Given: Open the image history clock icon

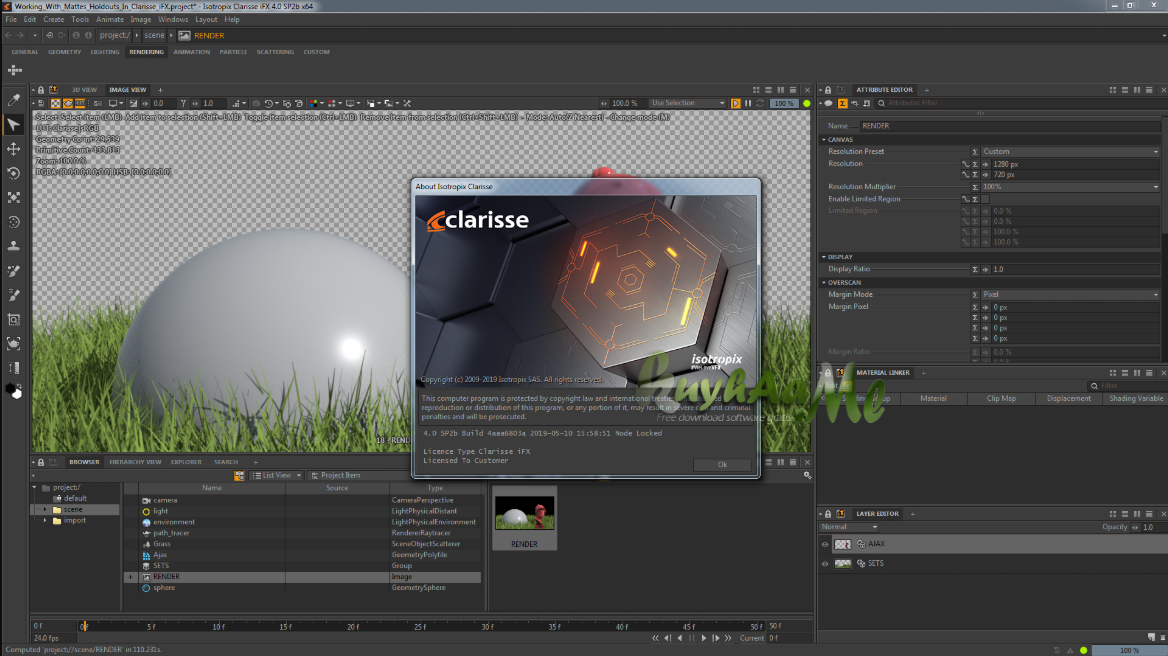Looking at the screenshot, I should click(x=269, y=104).
